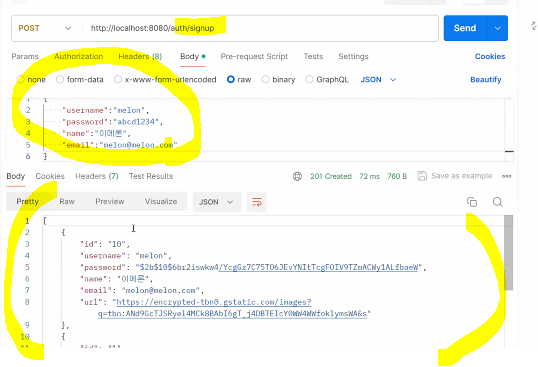The width and height of the screenshot is (538, 367).
Task: Select the binary body radio button
Action: [x=265, y=80]
